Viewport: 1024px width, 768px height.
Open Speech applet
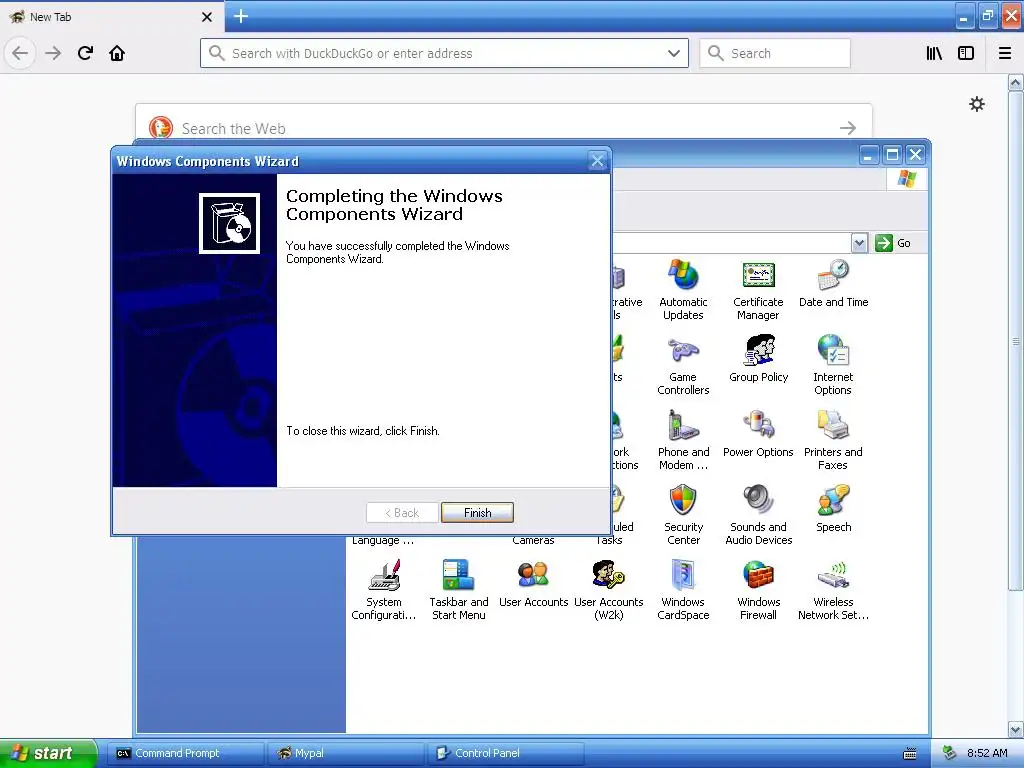pos(833,509)
